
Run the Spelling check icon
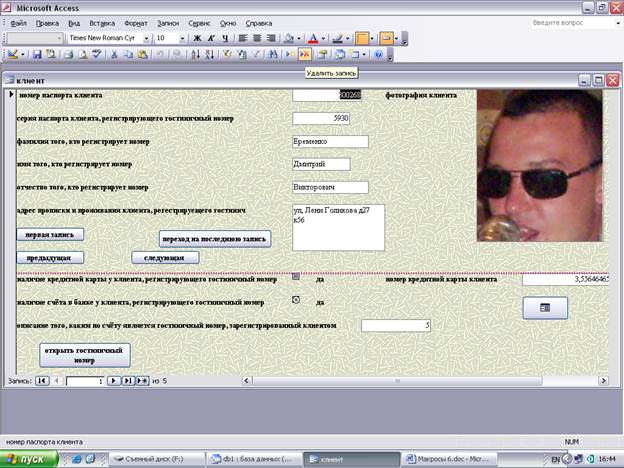pos(97,54)
